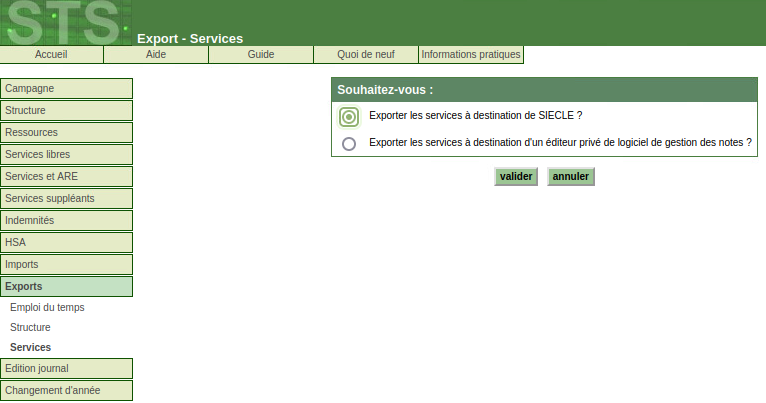Expand the Structure sidebar section
This screenshot has width=766, height=403.
66,111
